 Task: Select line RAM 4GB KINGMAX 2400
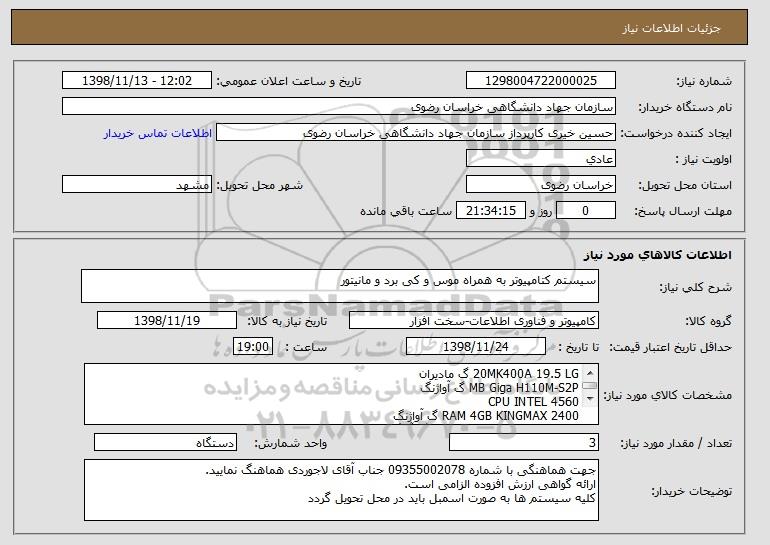pyautogui.click(x=486, y=415)
